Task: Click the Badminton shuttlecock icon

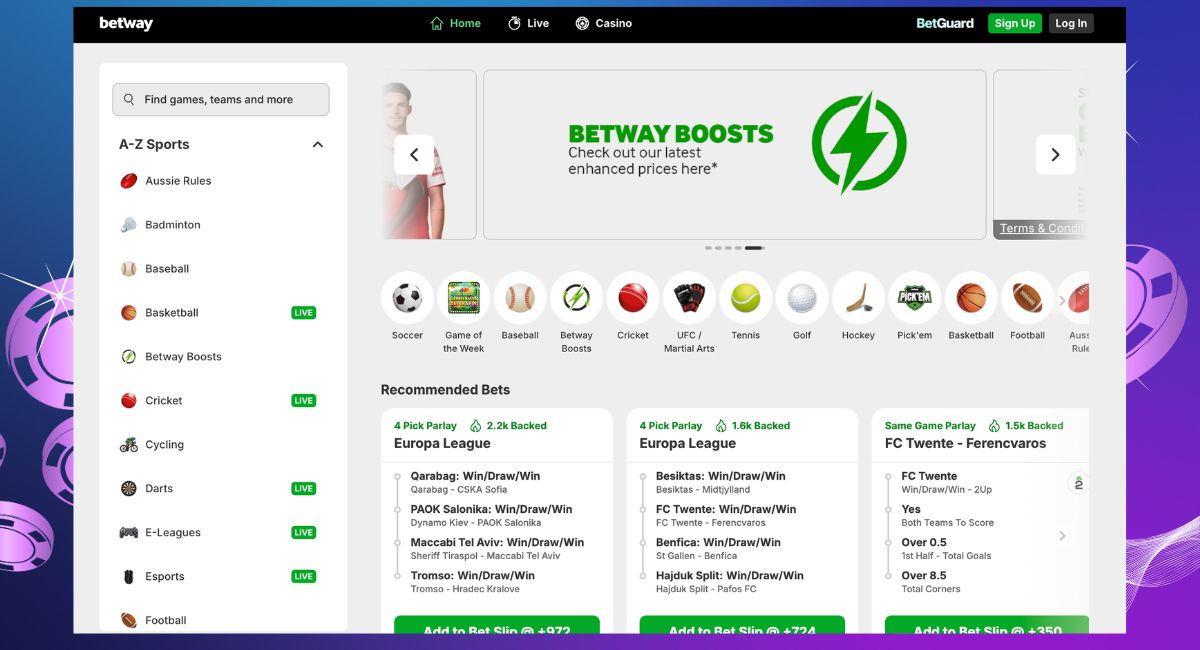Action: point(129,225)
